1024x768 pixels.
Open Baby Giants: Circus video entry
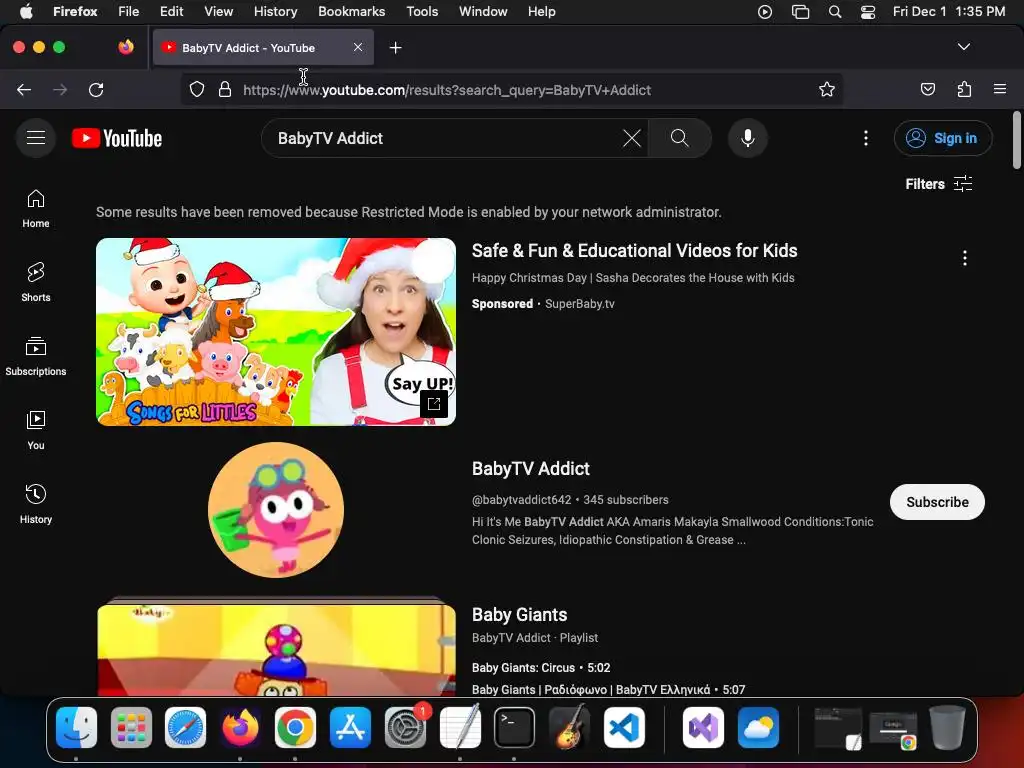pos(541,667)
